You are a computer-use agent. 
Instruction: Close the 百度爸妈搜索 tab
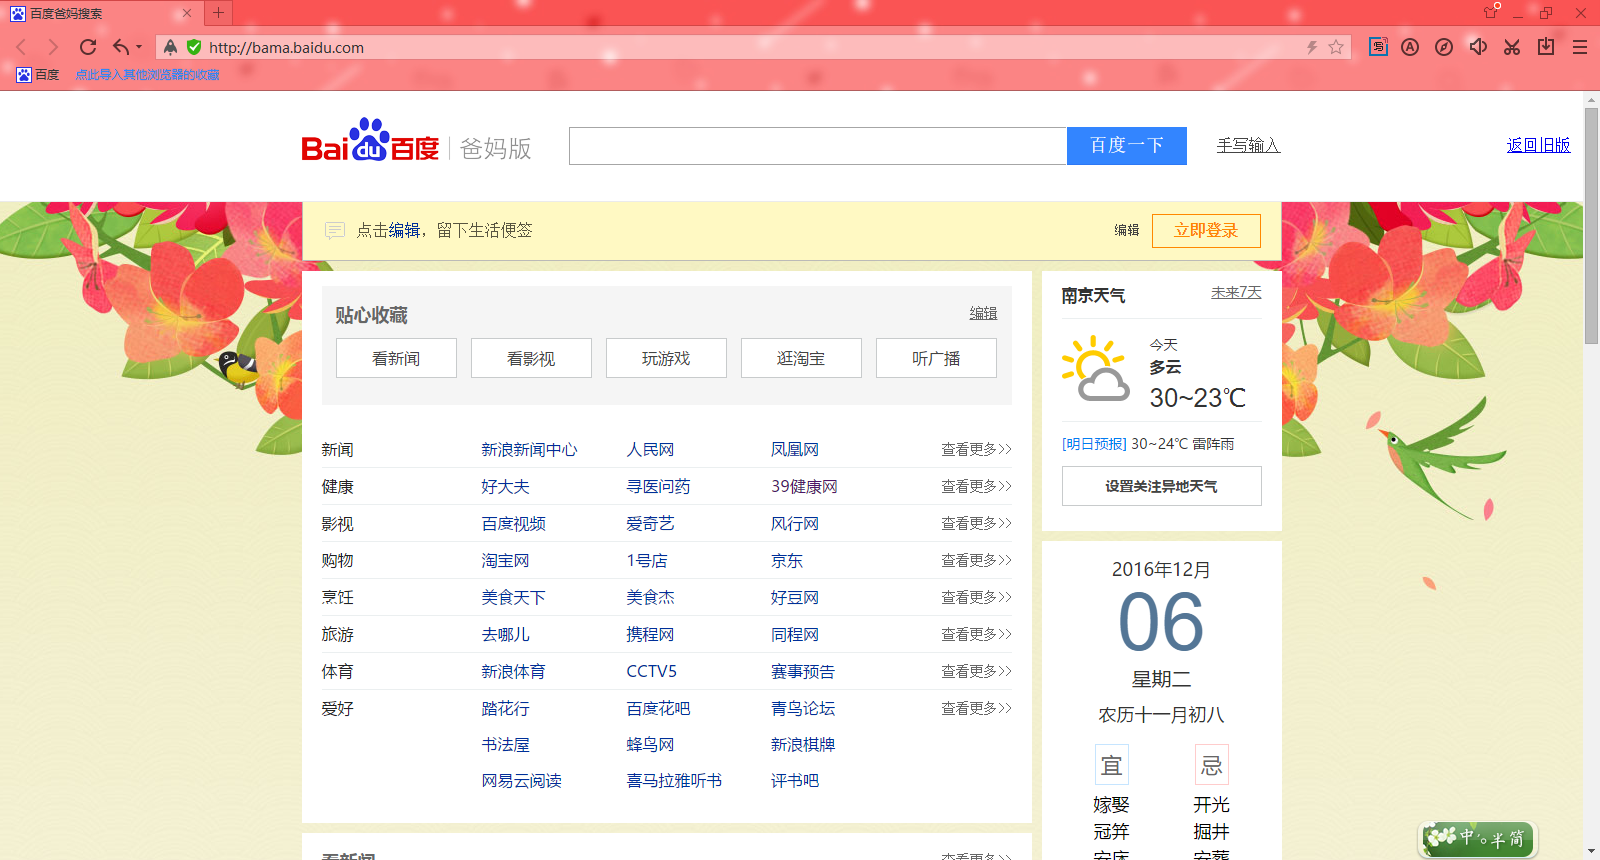tap(187, 13)
